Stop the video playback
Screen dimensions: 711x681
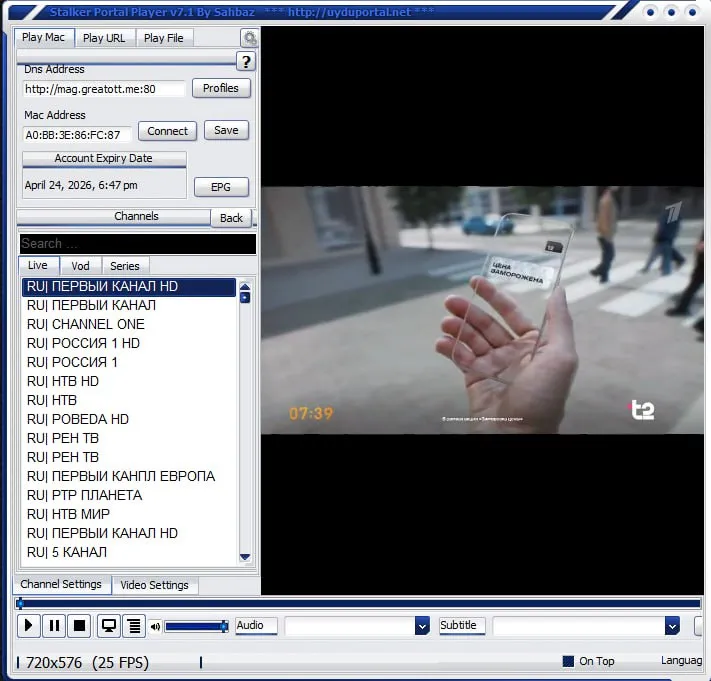coord(79,626)
